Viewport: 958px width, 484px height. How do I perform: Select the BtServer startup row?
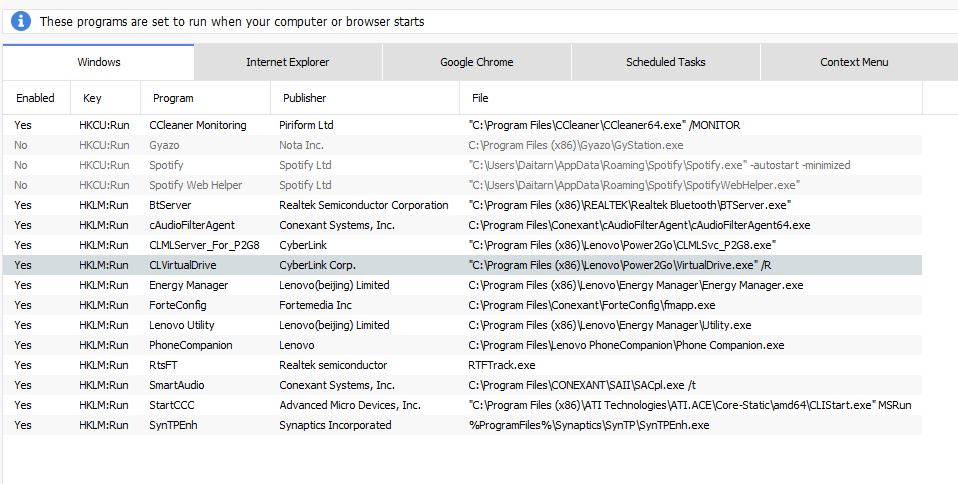[x=463, y=205]
